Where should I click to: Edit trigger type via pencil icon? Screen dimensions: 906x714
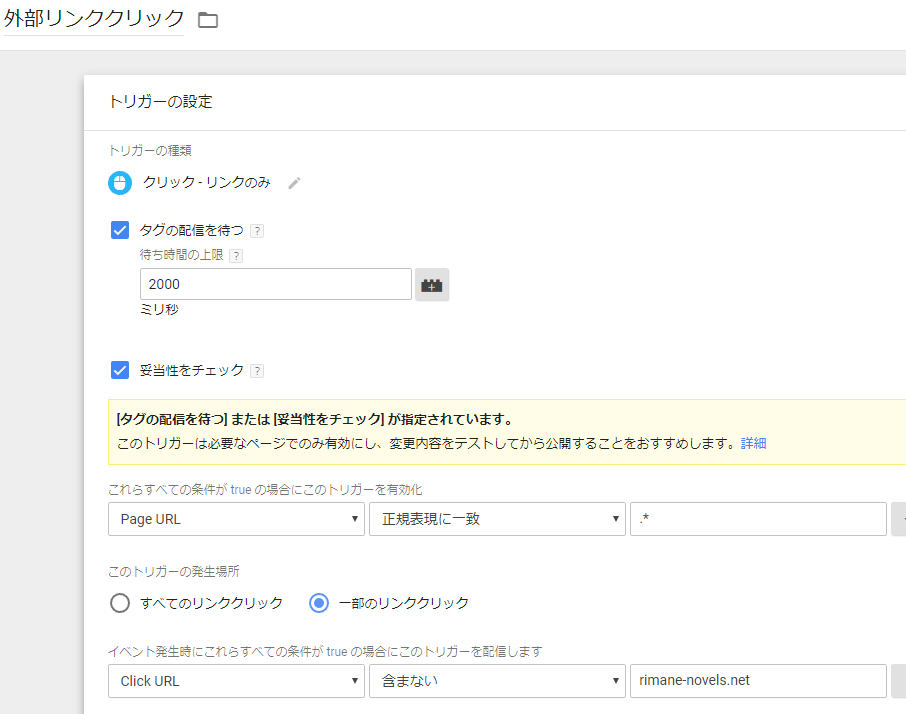click(294, 183)
